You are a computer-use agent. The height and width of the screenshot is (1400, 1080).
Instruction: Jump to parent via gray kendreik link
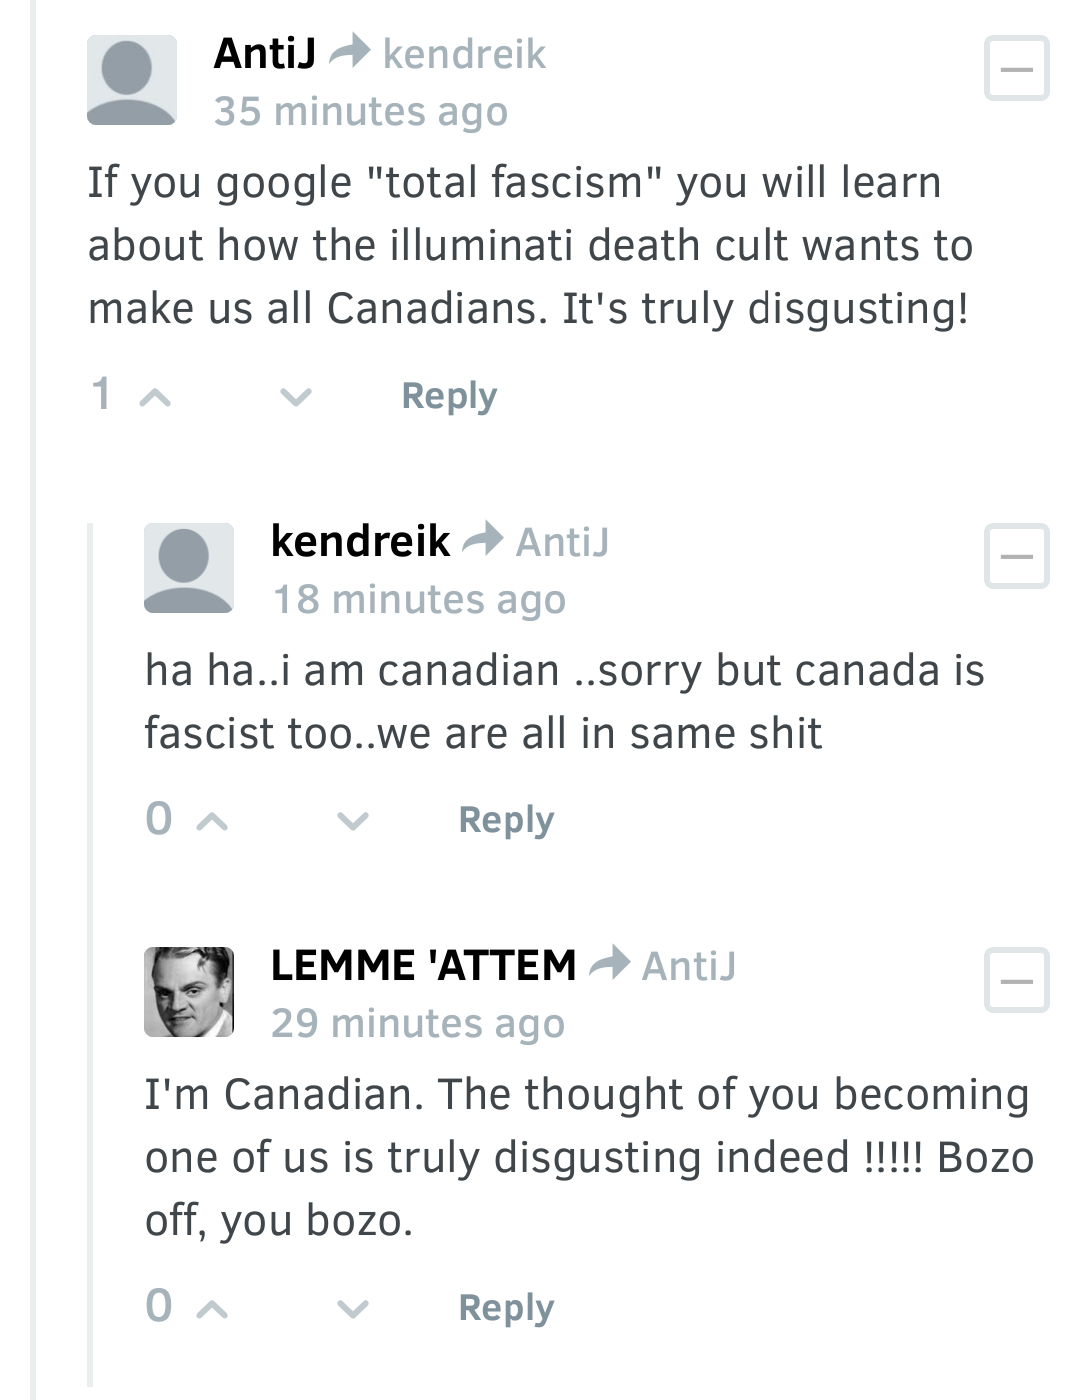pyautogui.click(x=464, y=54)
